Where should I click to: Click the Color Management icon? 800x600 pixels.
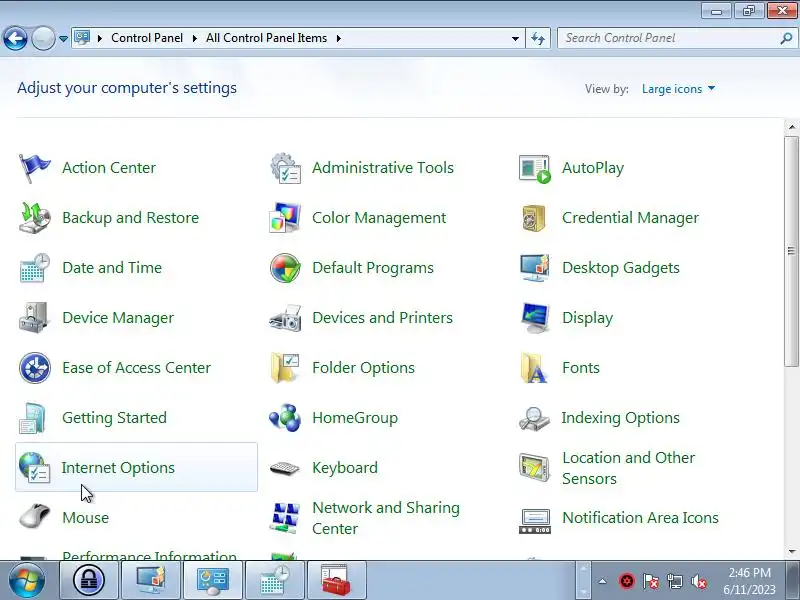pyautogui.click(x=285, y=218)
